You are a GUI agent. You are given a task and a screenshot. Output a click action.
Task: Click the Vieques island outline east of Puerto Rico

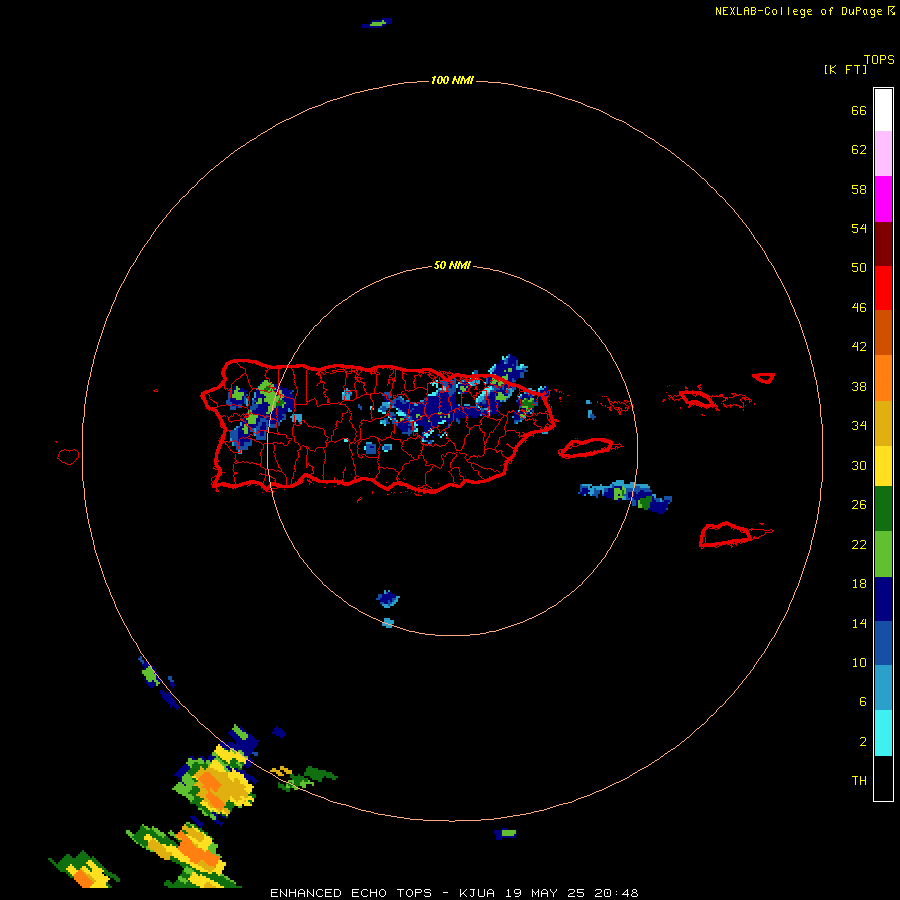589,448
